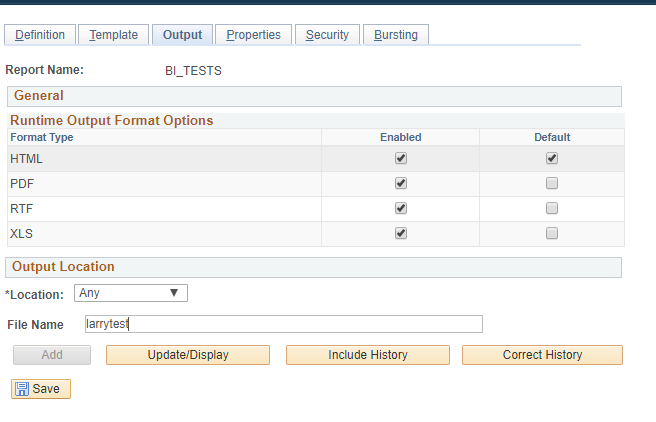Uncheck RTF Enabled checkbox

pos(401,208)
